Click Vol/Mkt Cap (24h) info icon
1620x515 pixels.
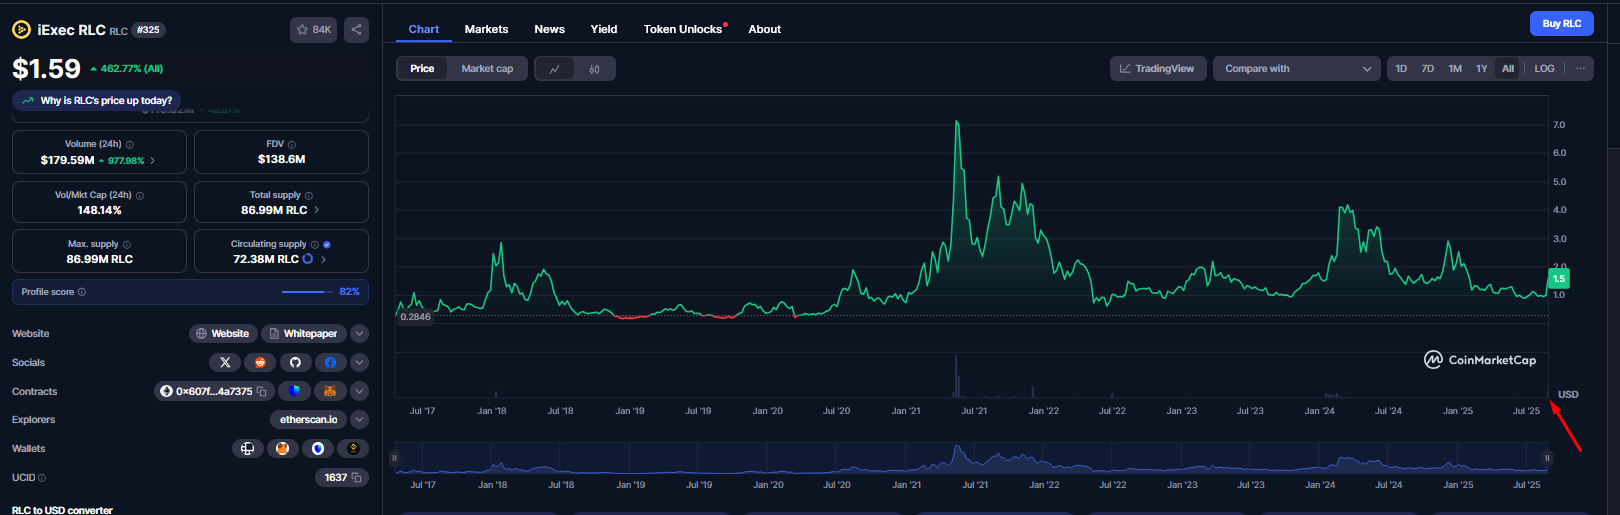[140, 195]
